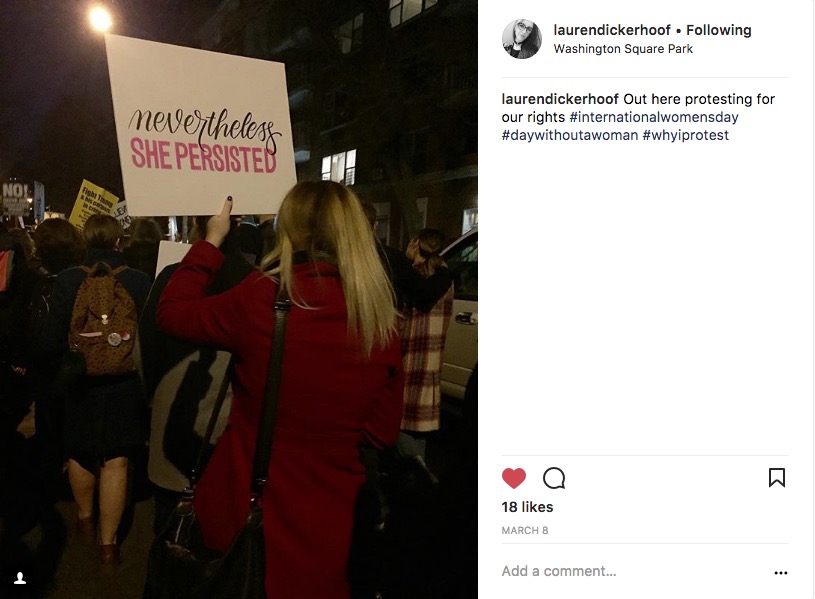The width and height of the screenshot is (815, 599).
Task: Open the March 8 post date link
Action: click(524, 530)
